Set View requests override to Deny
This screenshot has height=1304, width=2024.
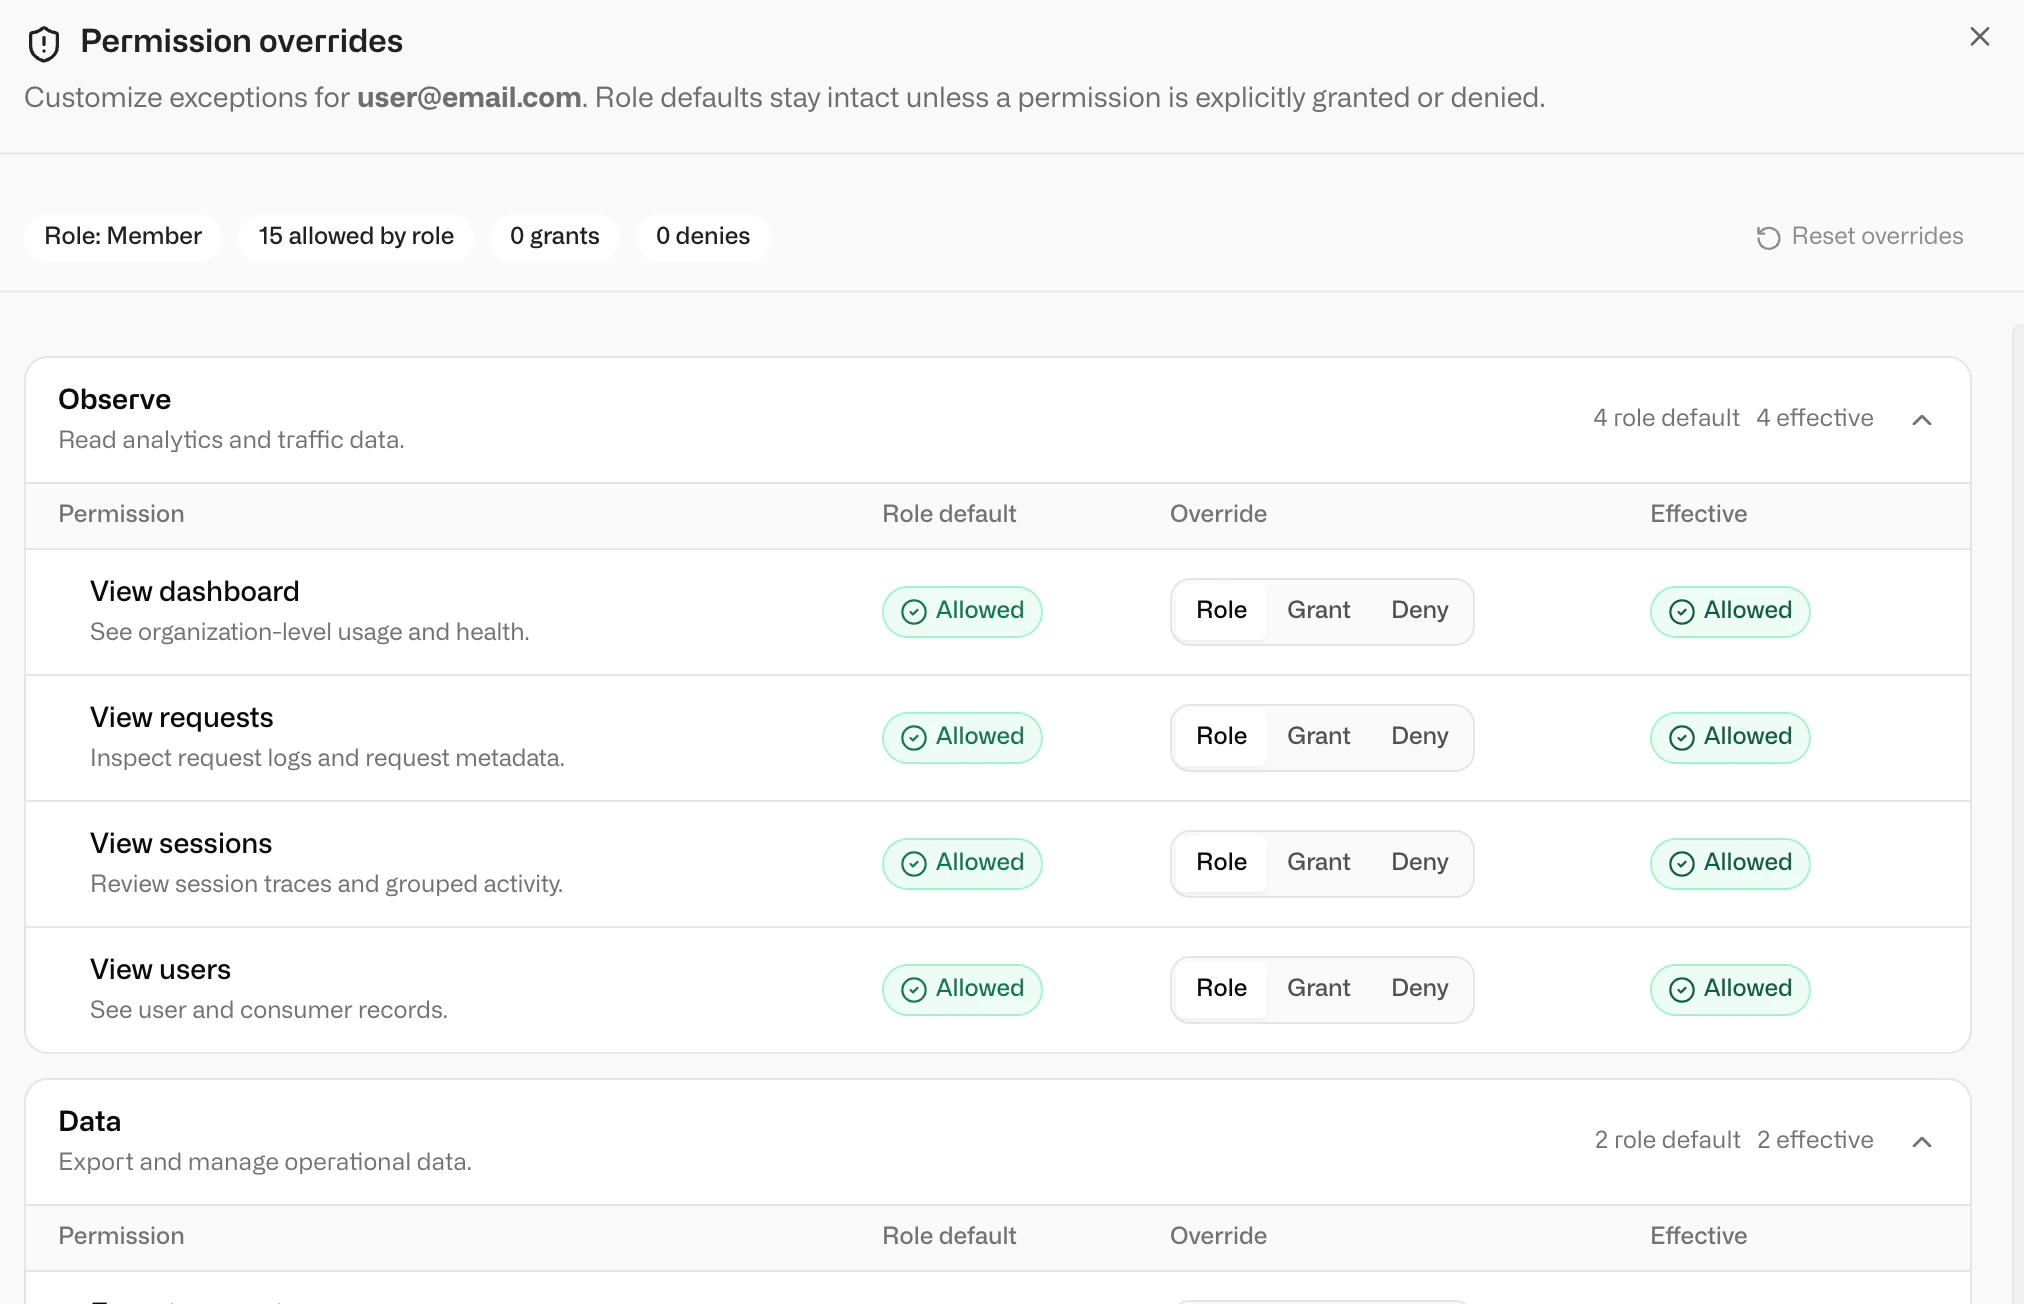pyautogui.click(x=1419, y=737)
